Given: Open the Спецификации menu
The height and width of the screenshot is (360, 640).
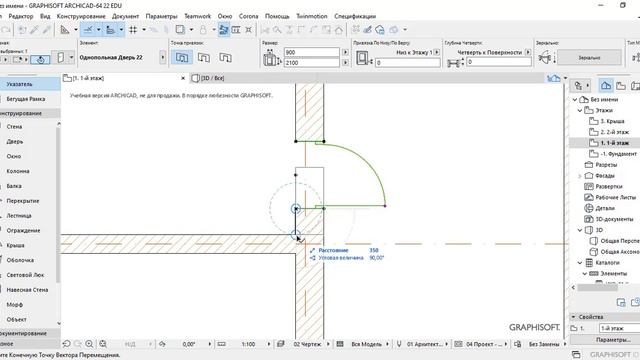Looking at the screenshot, I should pyautogui.click(x=355, y=16).
